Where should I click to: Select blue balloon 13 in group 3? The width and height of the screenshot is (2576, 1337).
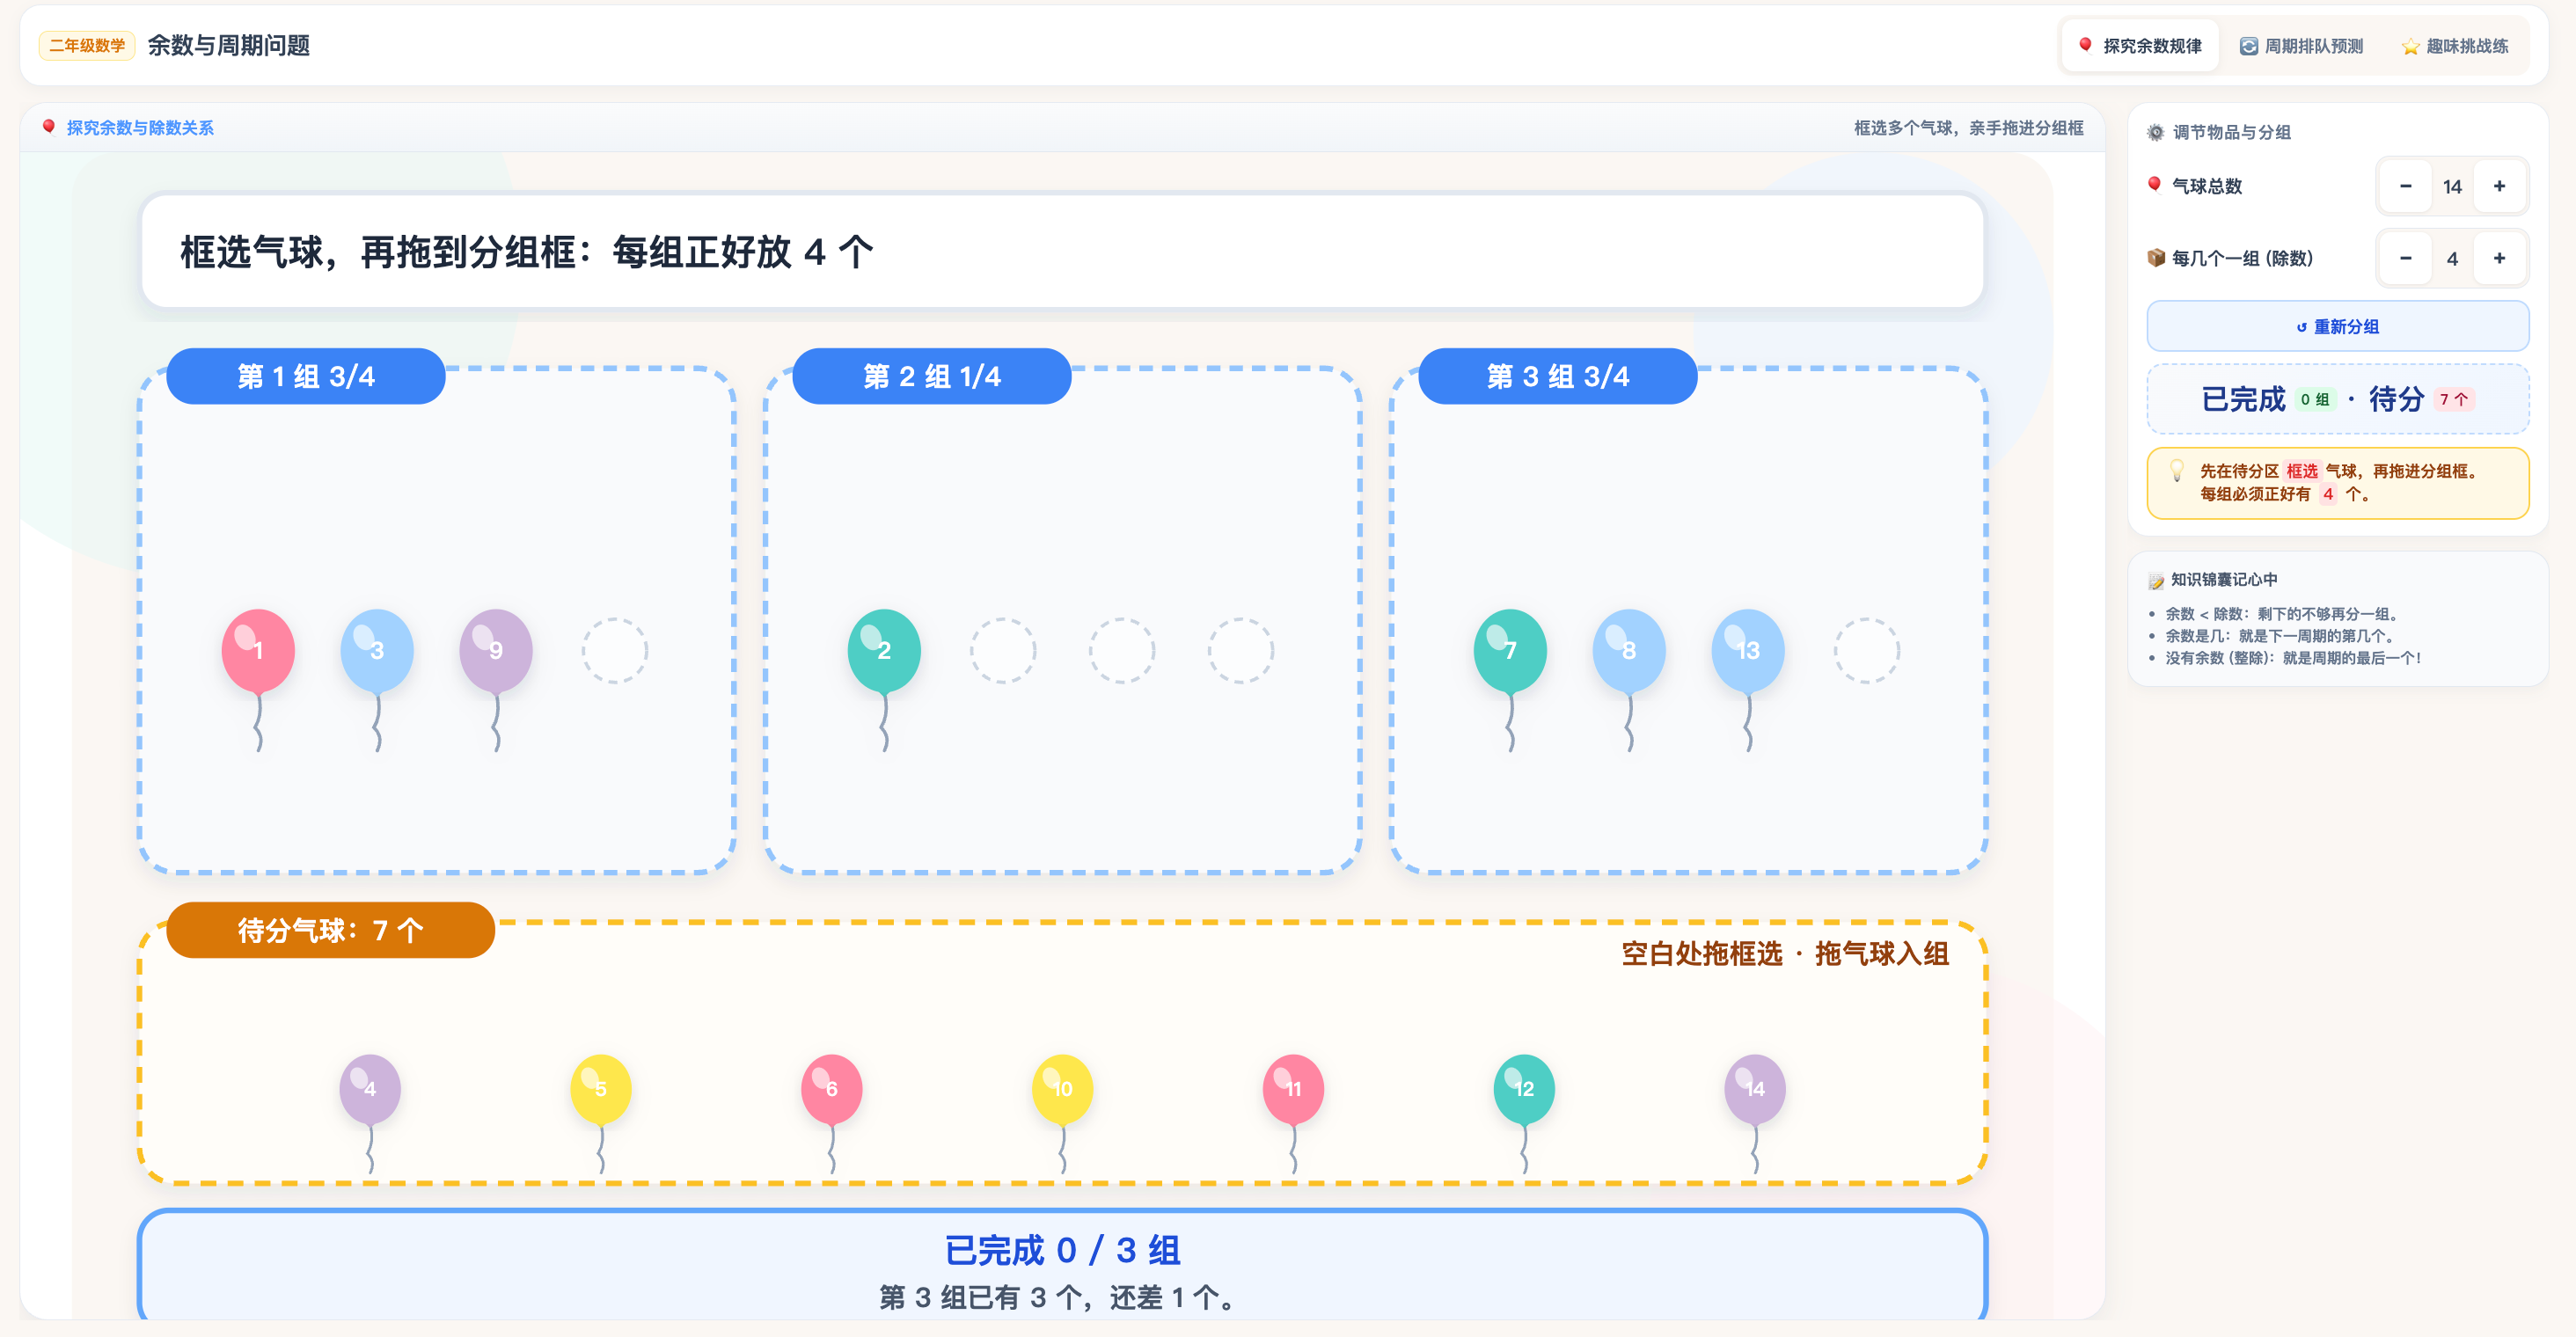click(x=1748, y=651)
